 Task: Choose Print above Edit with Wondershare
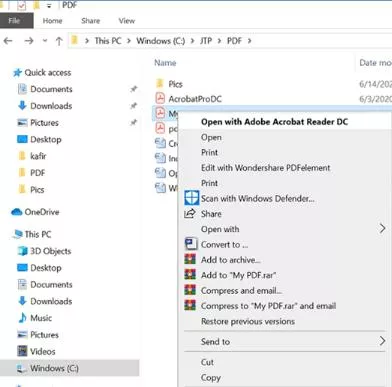[209, 152]
